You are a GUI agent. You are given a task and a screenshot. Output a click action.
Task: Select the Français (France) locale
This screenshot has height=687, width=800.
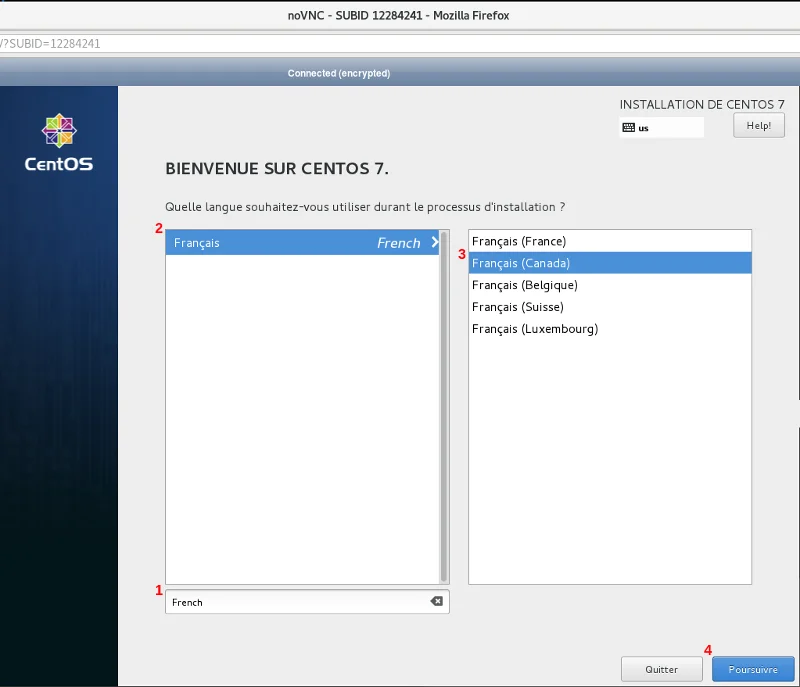click(560, 241)
